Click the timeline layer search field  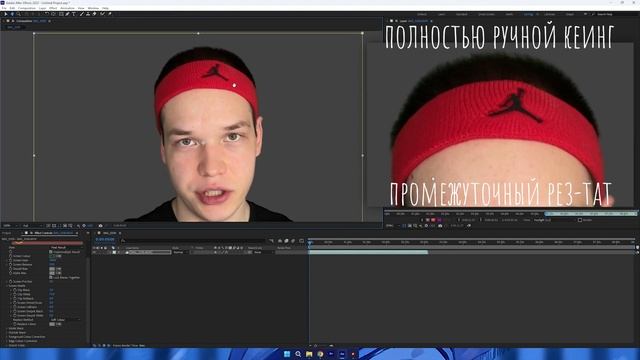(194, 241)
